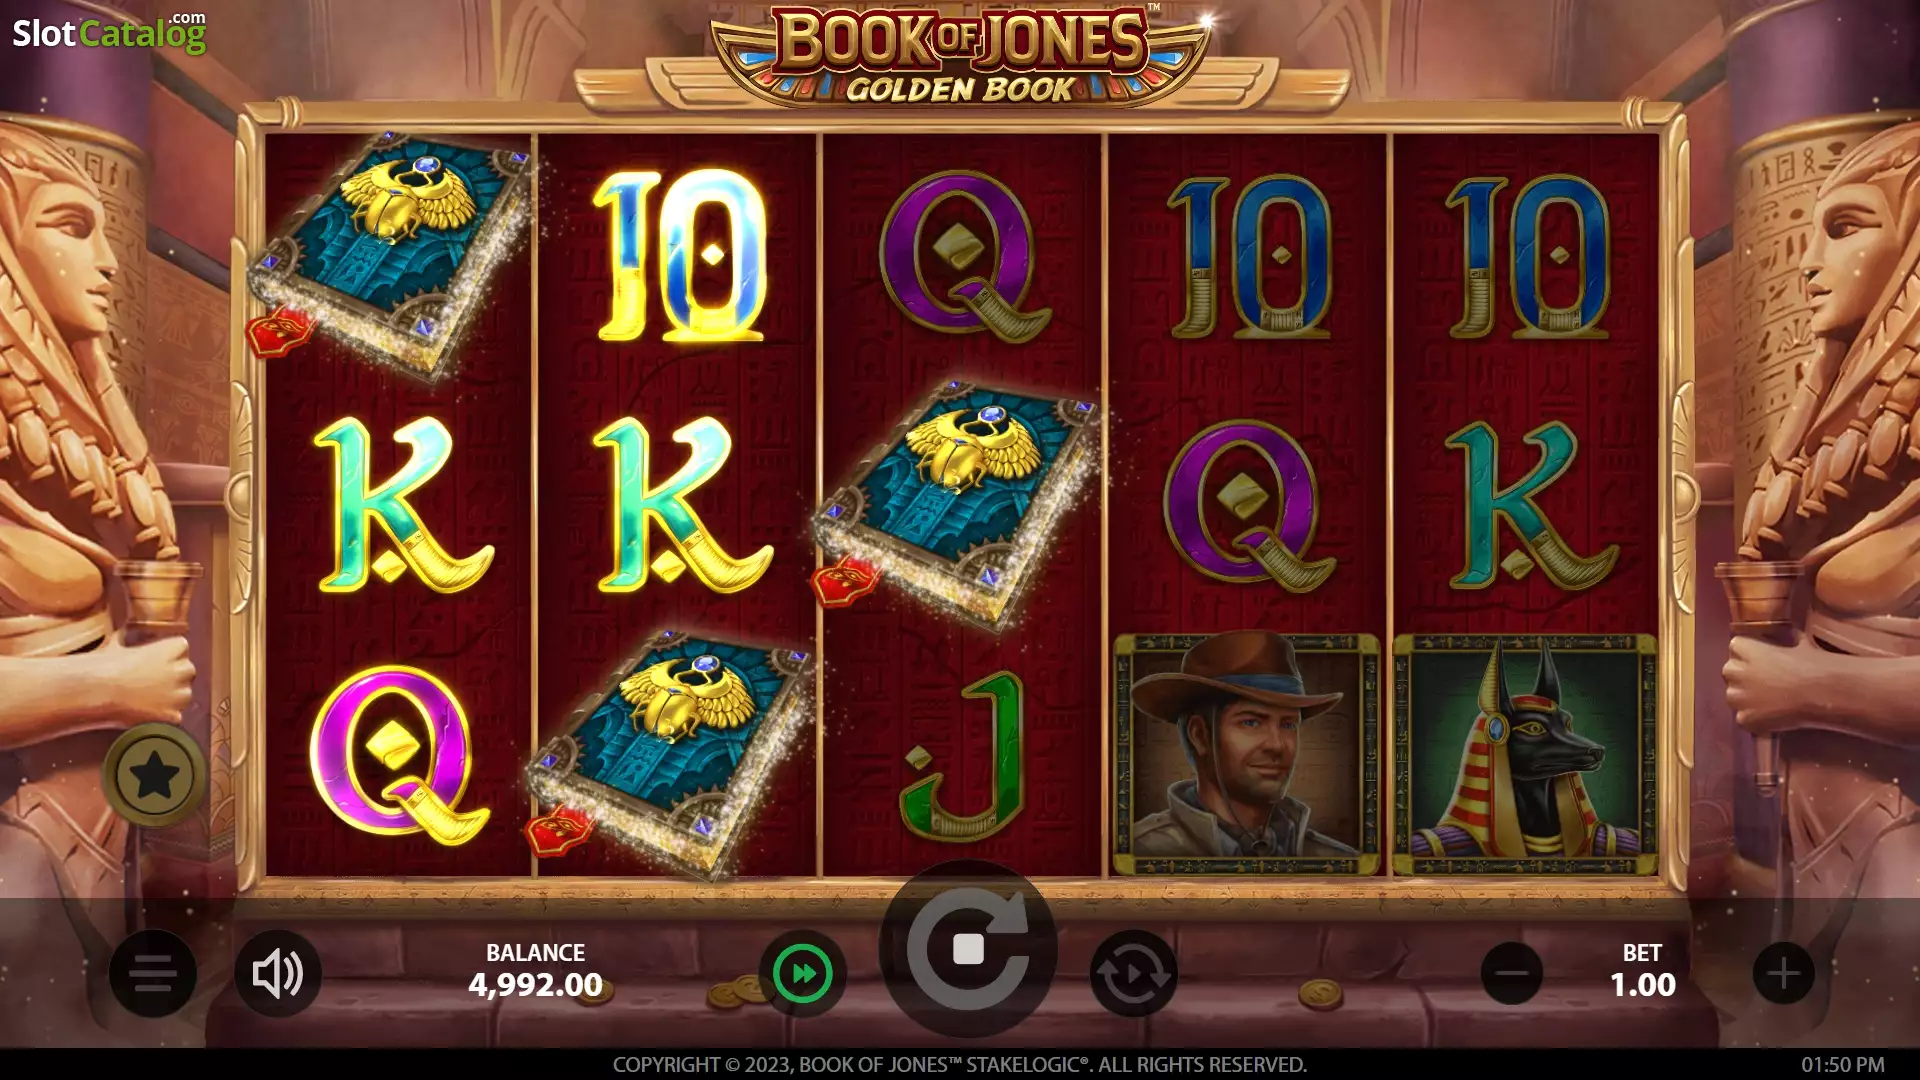Decrease the bet with minus button
Screen dimensions: 1920x1080
pyautogui.click(x=1512, y=973)
